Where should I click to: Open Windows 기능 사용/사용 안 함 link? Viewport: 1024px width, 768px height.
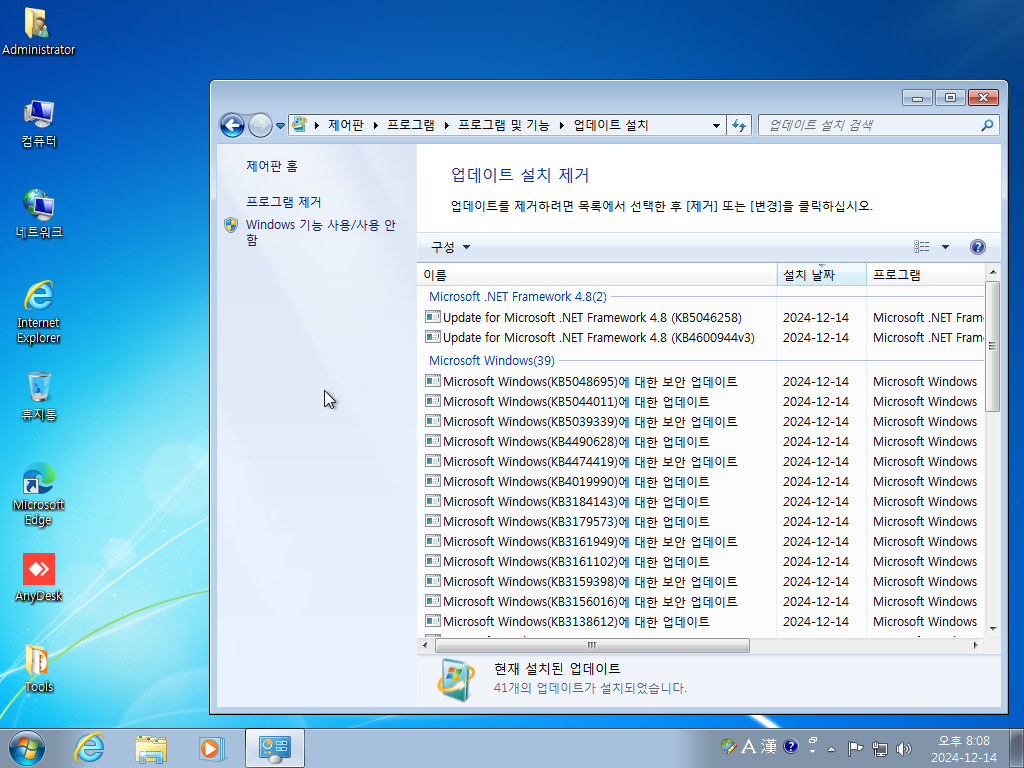(x=321, y=232)
